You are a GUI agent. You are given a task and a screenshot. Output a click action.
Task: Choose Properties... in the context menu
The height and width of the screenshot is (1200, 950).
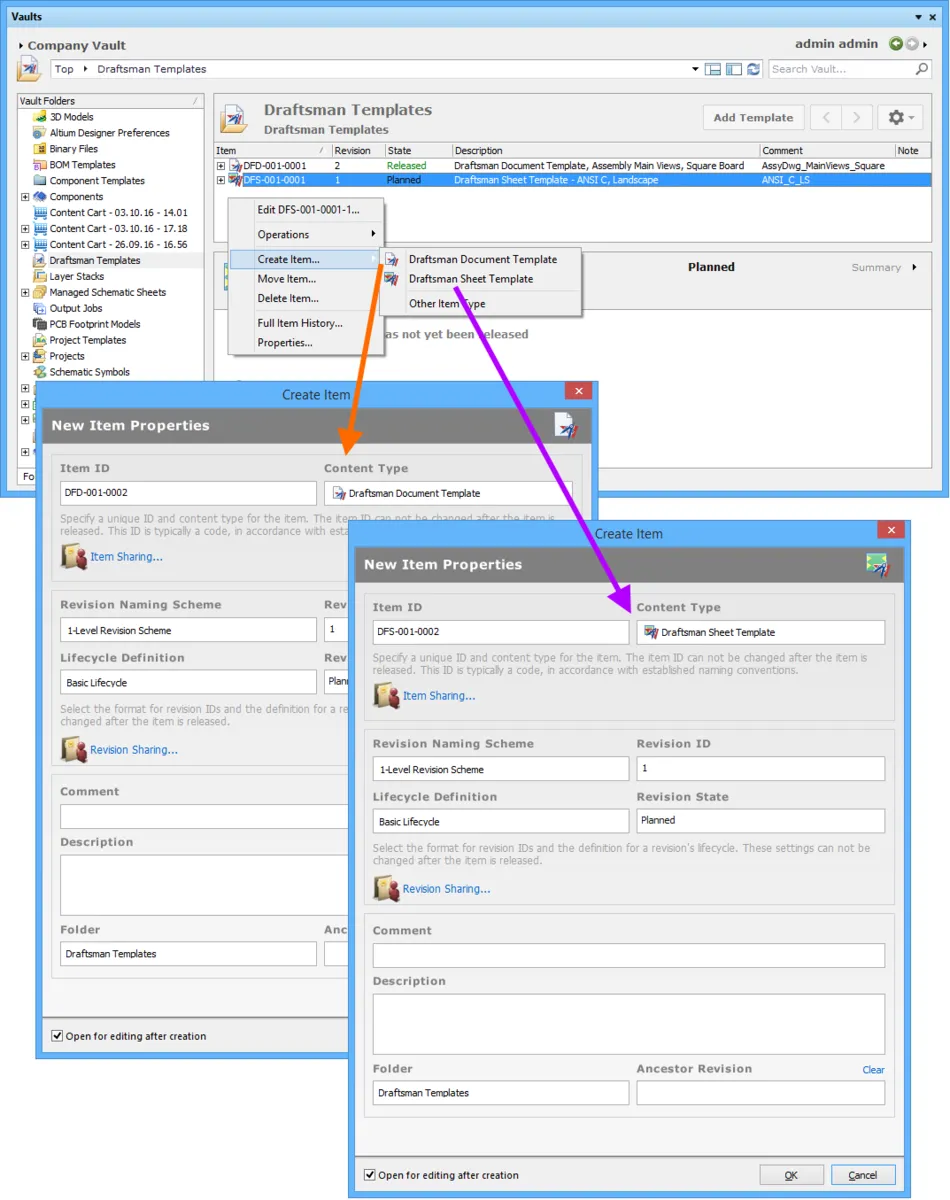point(306,342)
